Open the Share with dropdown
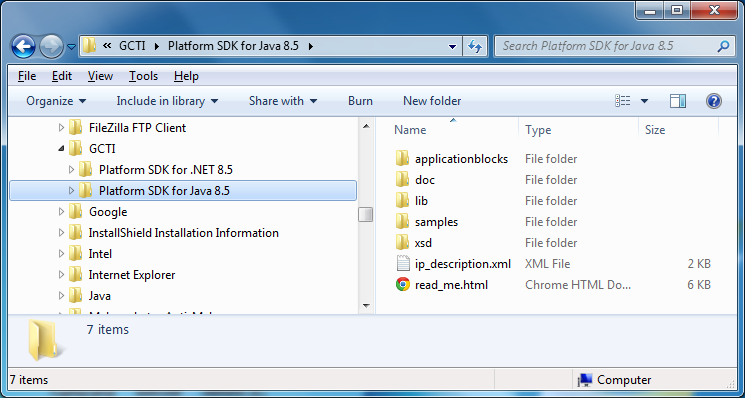 (283, 101)
